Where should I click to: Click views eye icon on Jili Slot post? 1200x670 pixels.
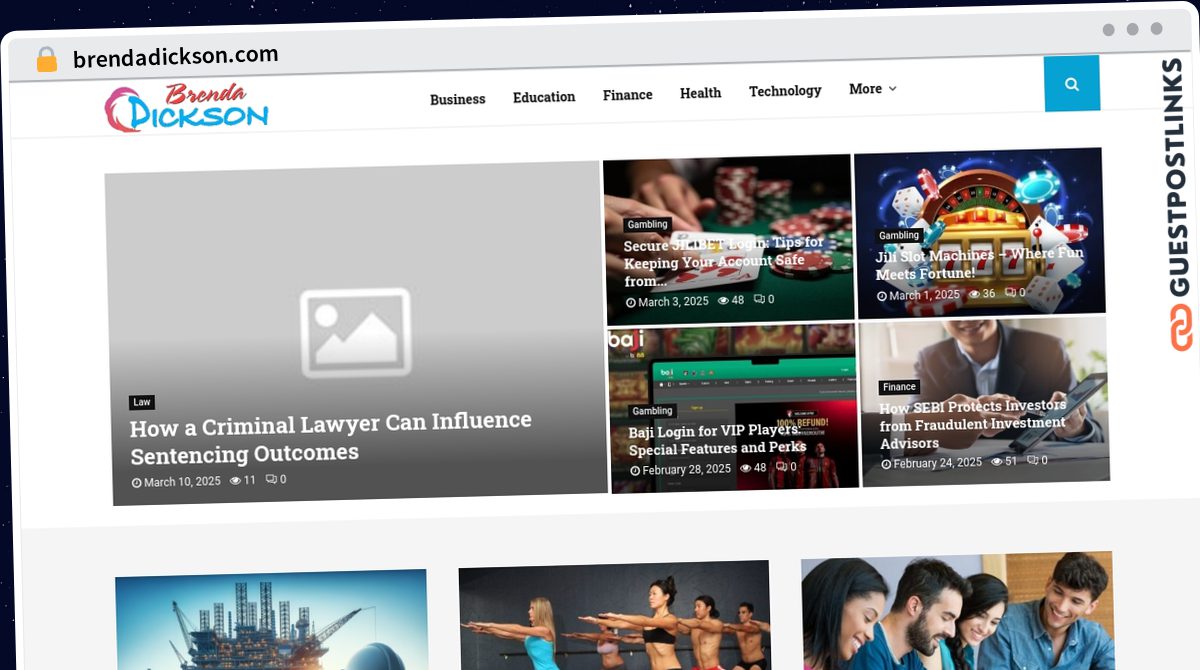tap(974, 294)
